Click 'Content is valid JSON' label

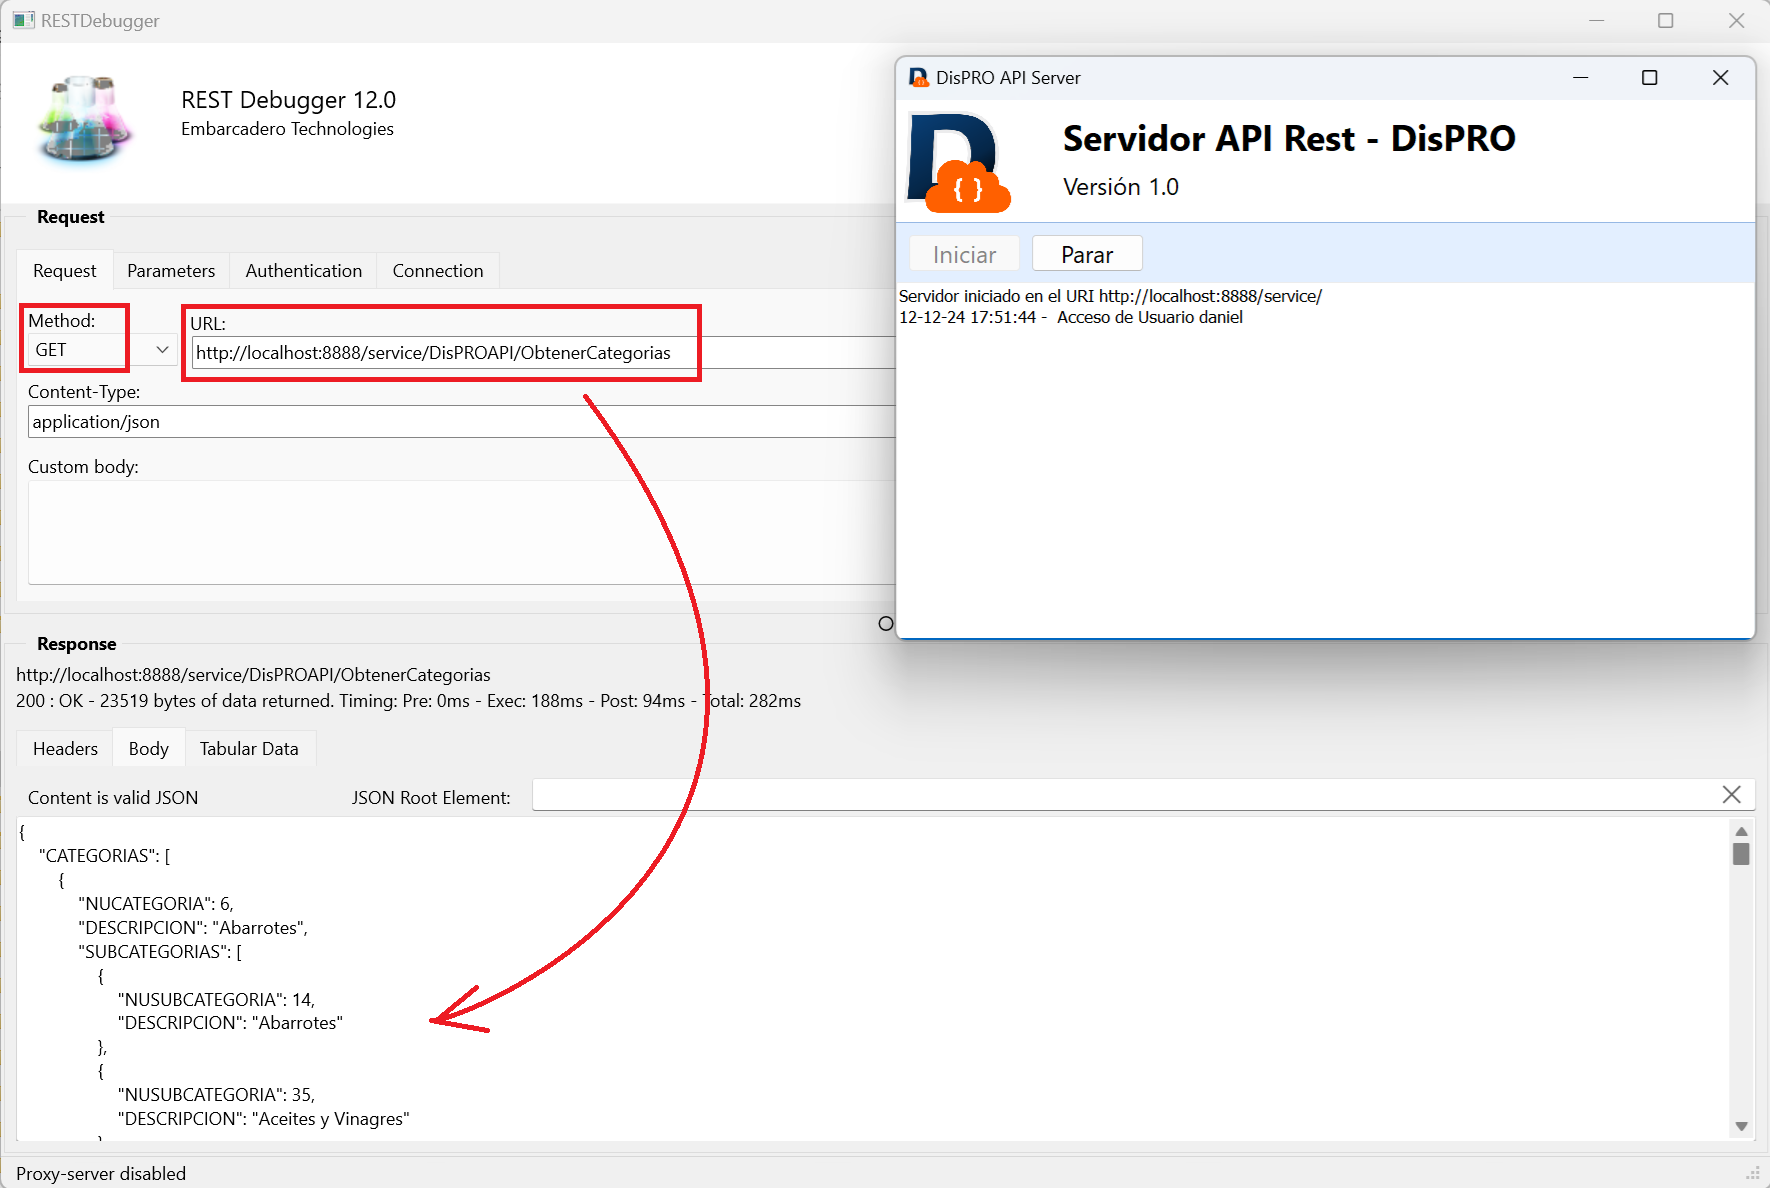point(113,798)
